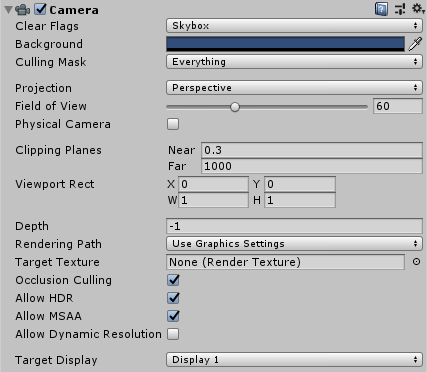Click the Near clipping plane field
The height and width of the screenshot is (372, 427).
point(312,150)
